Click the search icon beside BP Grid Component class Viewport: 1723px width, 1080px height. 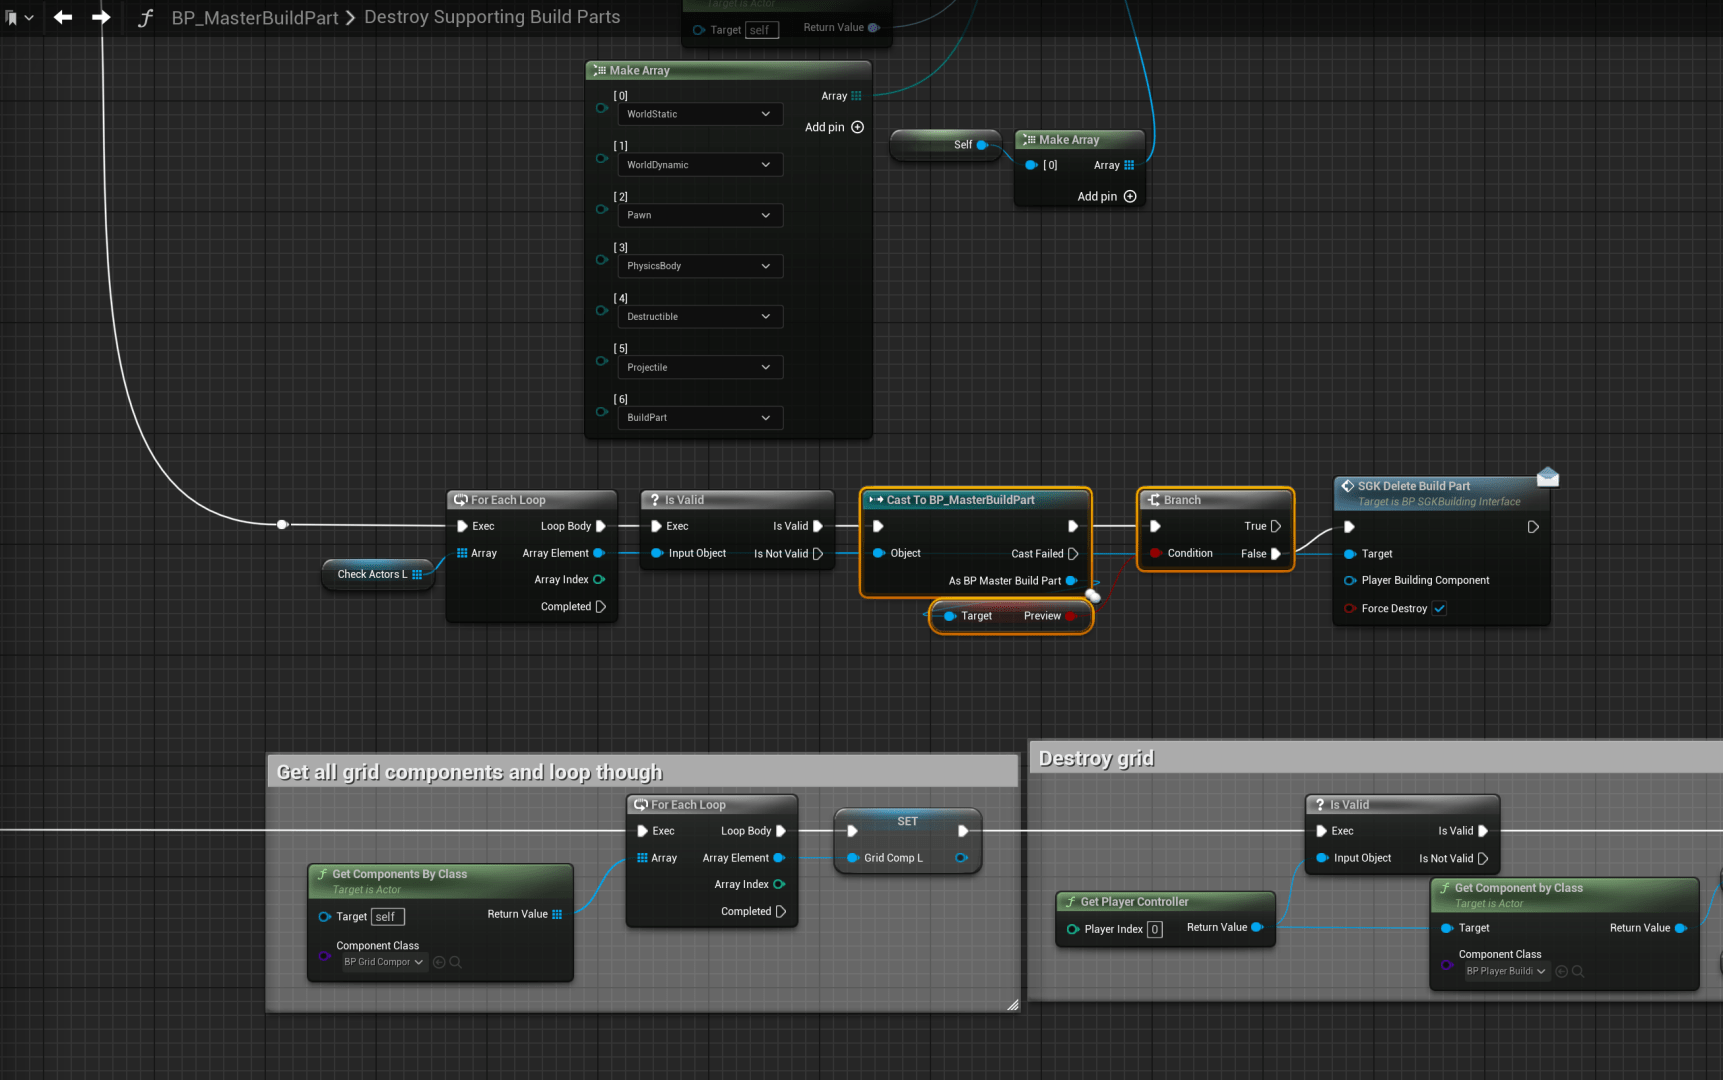tap(456, 962)
